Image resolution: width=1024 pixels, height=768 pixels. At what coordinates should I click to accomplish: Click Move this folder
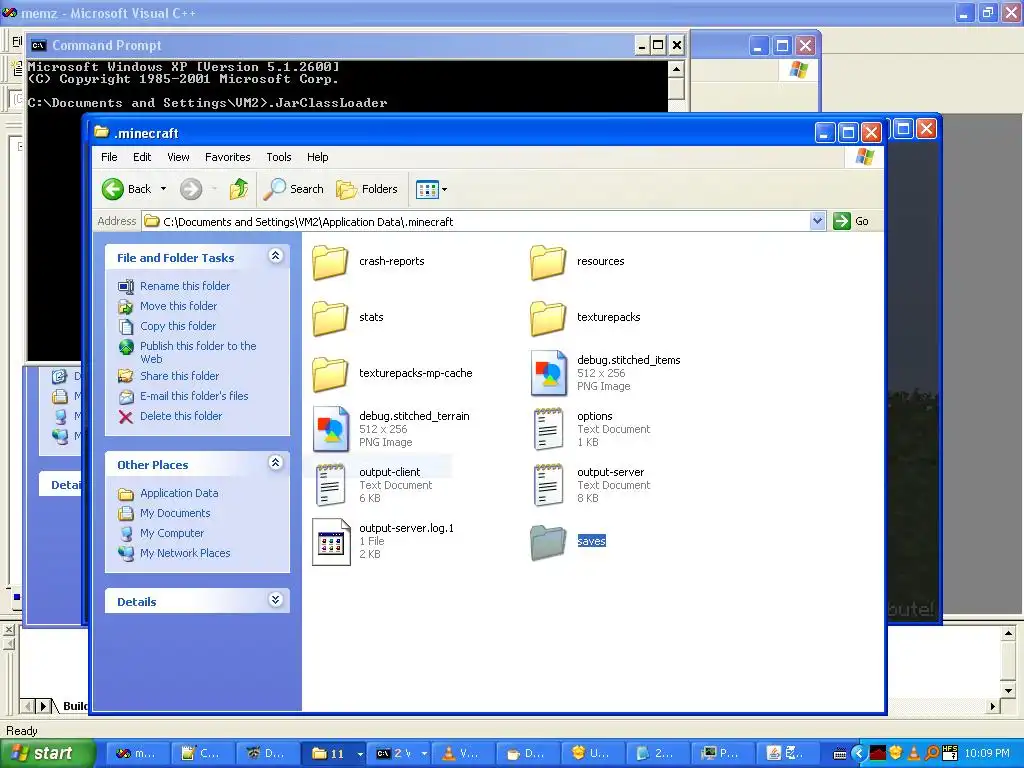click(x=178, y=306)
